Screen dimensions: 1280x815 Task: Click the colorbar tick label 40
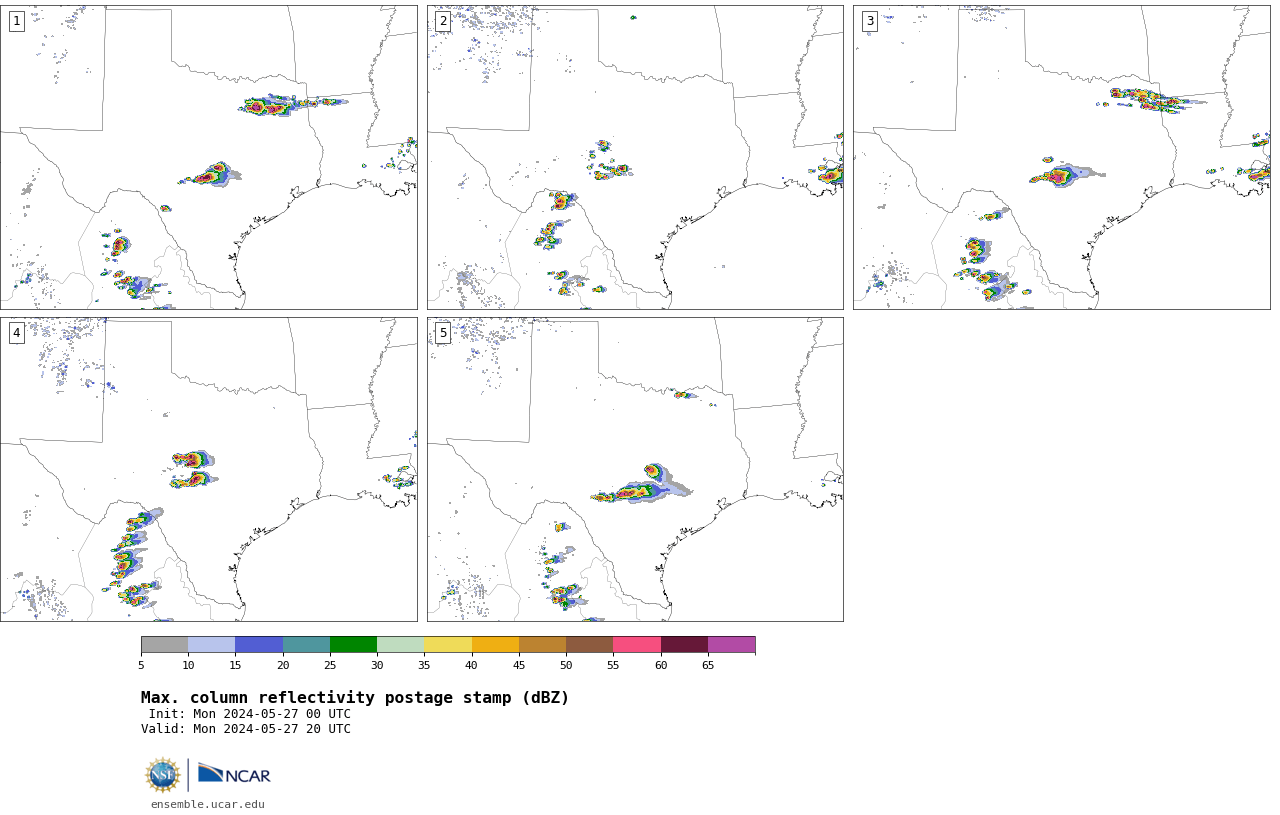point(471,666)
